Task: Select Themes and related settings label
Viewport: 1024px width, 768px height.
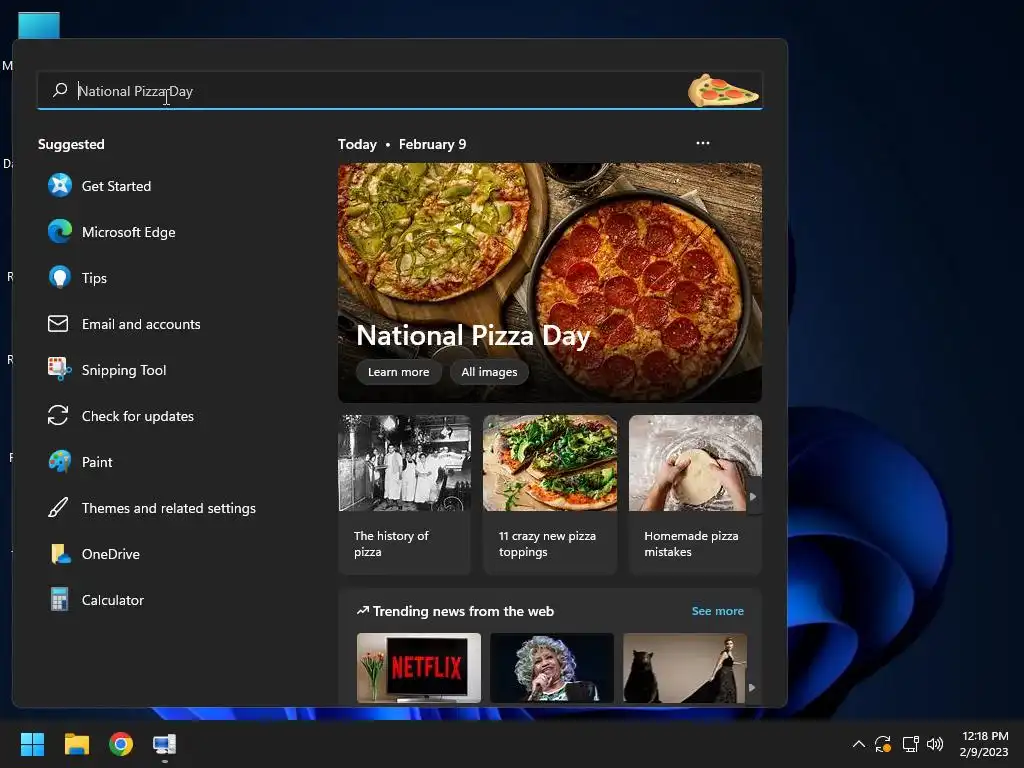Action: (x=168, y=508)
